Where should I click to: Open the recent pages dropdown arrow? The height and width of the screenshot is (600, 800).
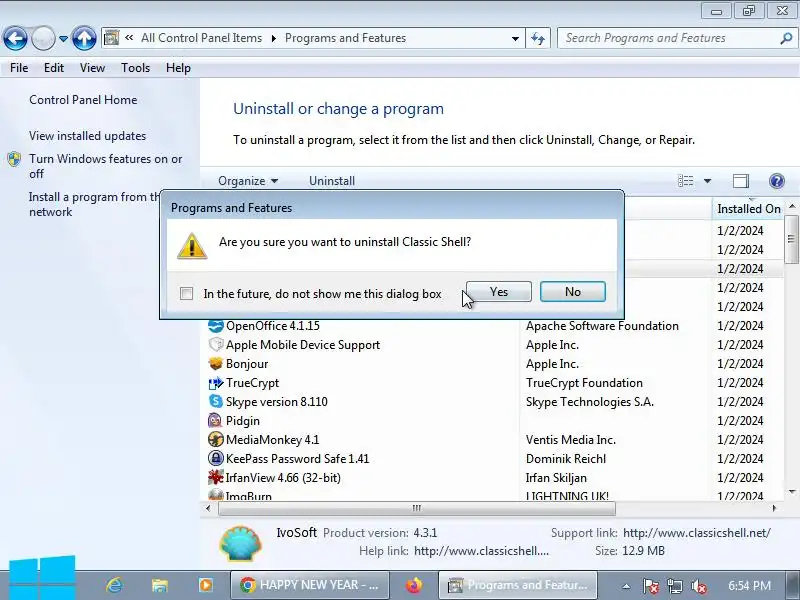click(63, 38)
